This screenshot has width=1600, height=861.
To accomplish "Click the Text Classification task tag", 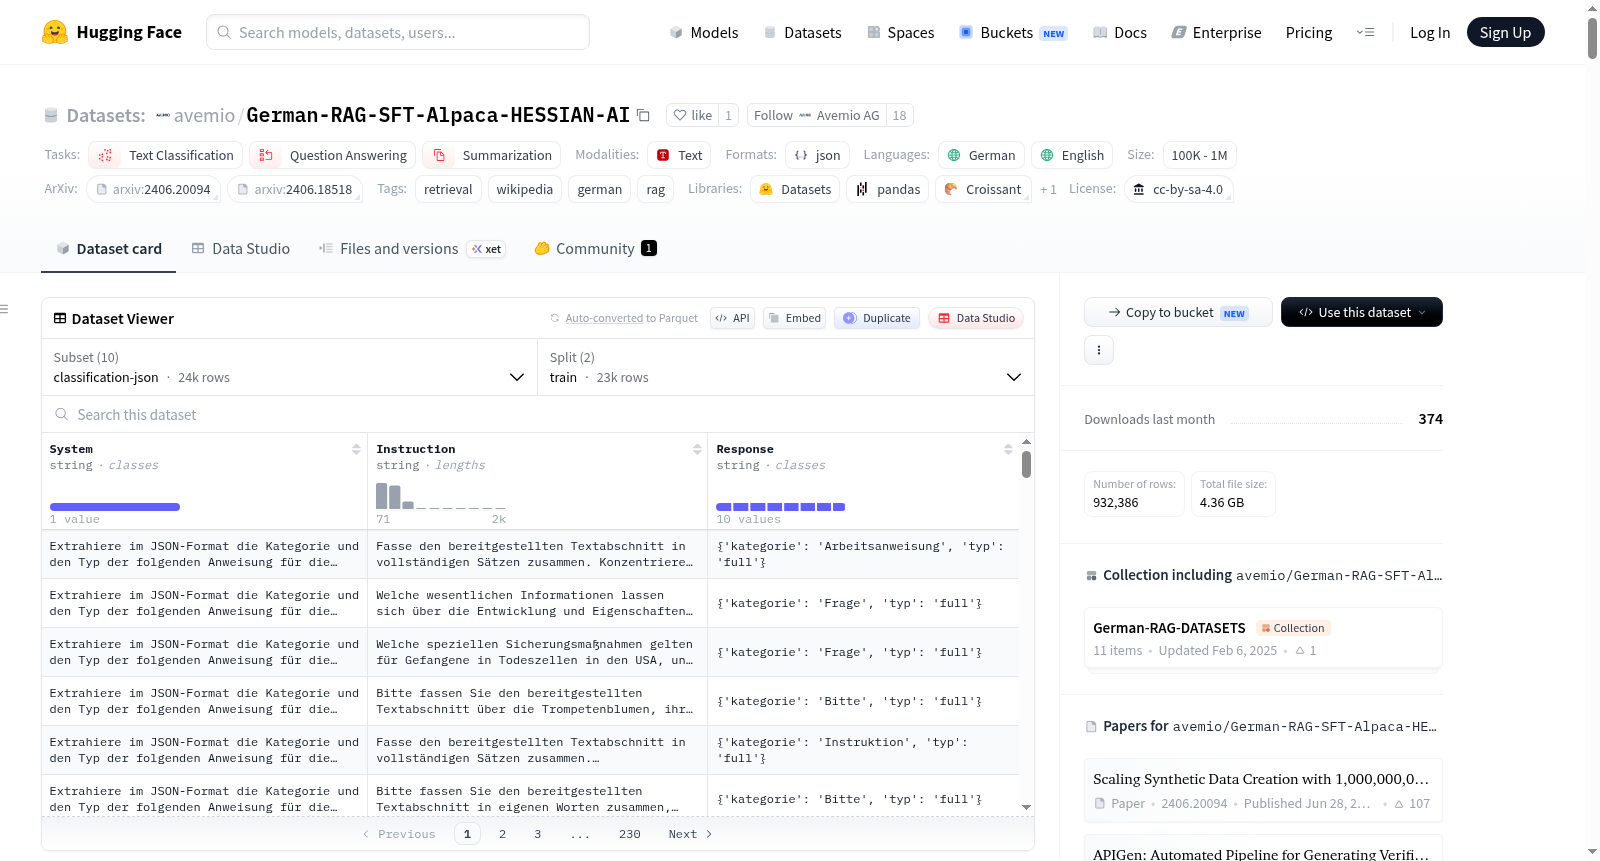I will [x=166, y=155].
